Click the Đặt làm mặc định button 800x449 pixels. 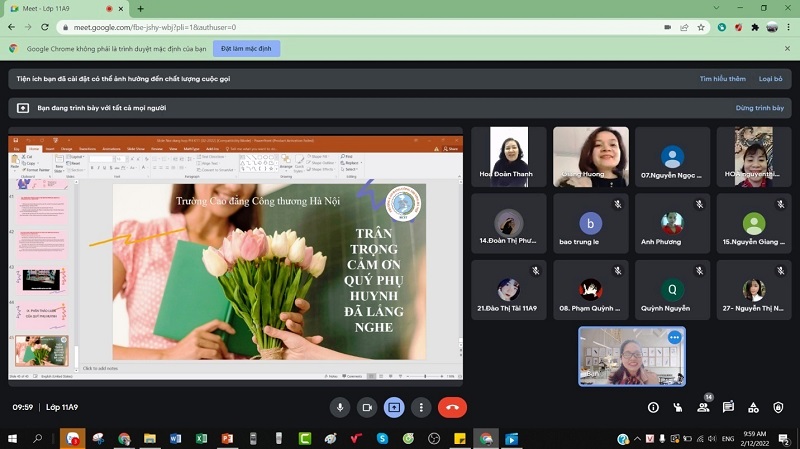coord(245,48)
